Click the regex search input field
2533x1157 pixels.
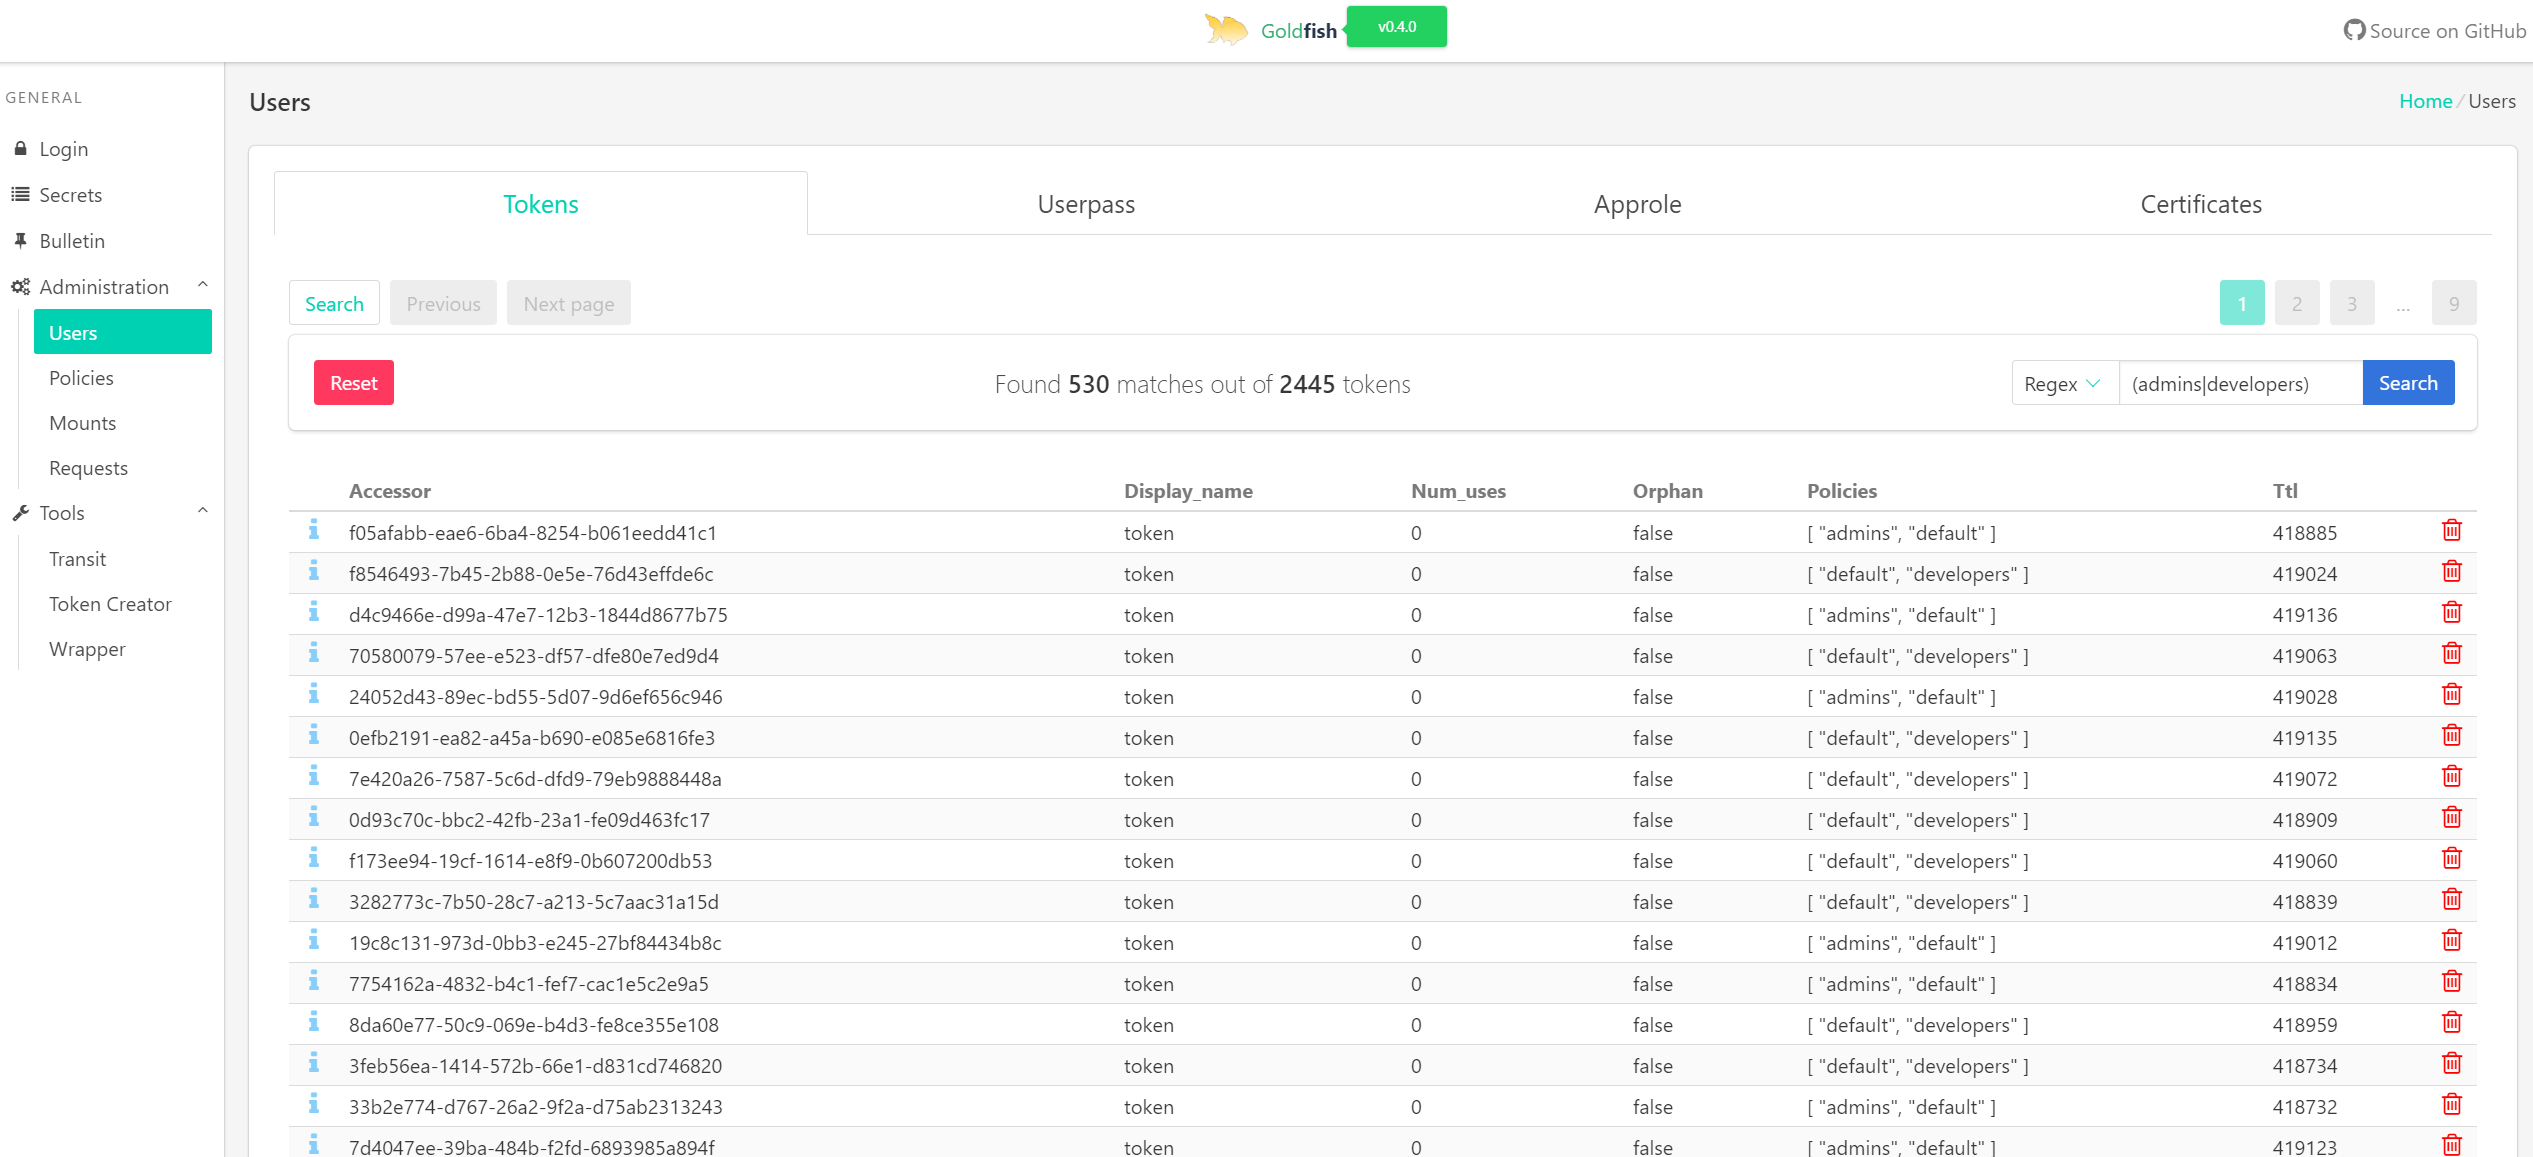[2239, 384]
